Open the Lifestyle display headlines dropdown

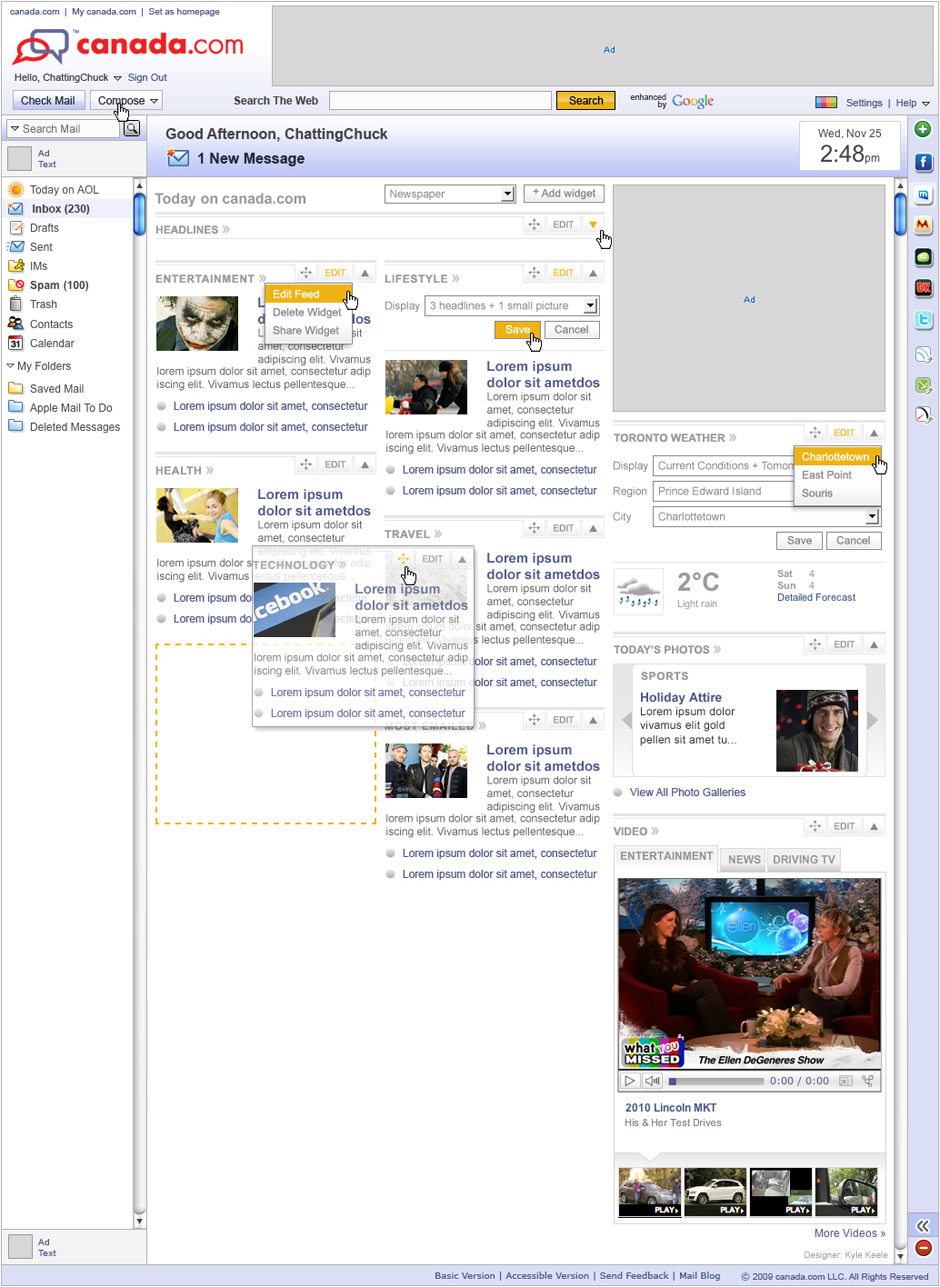coord(590,306)
